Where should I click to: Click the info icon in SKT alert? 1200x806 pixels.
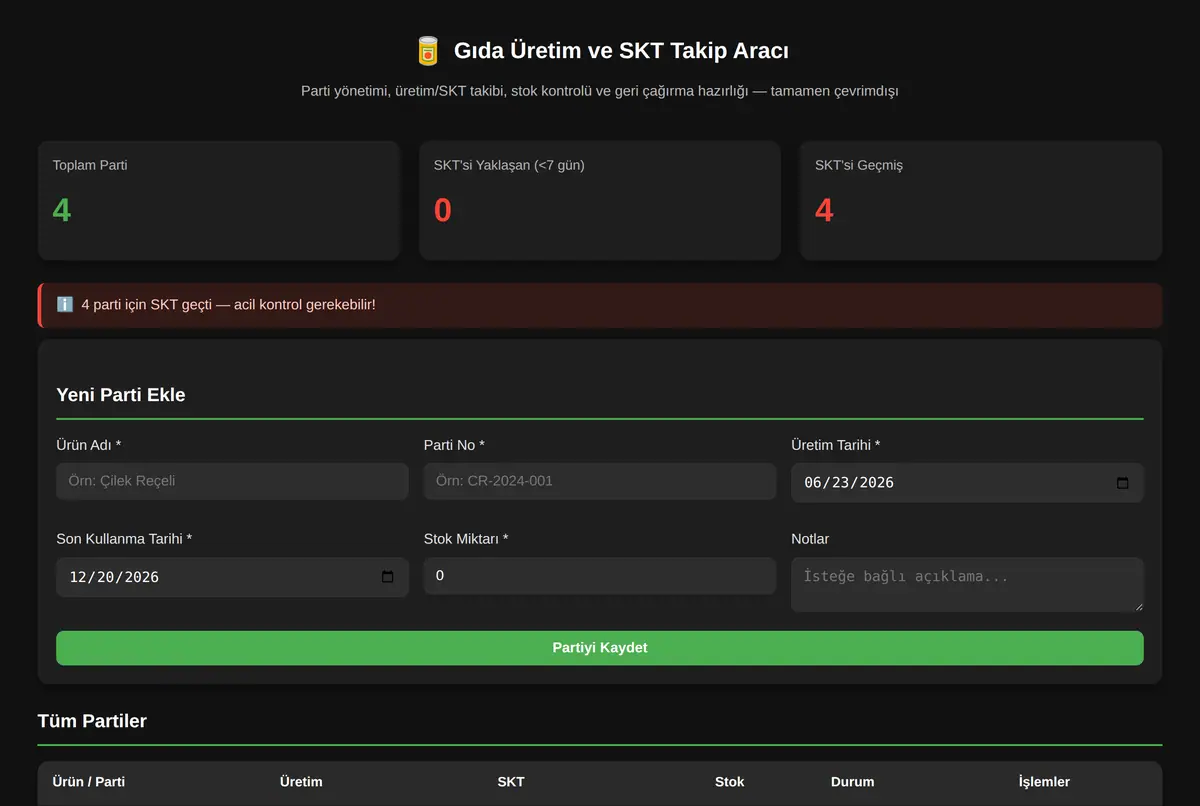click(65, 304)
